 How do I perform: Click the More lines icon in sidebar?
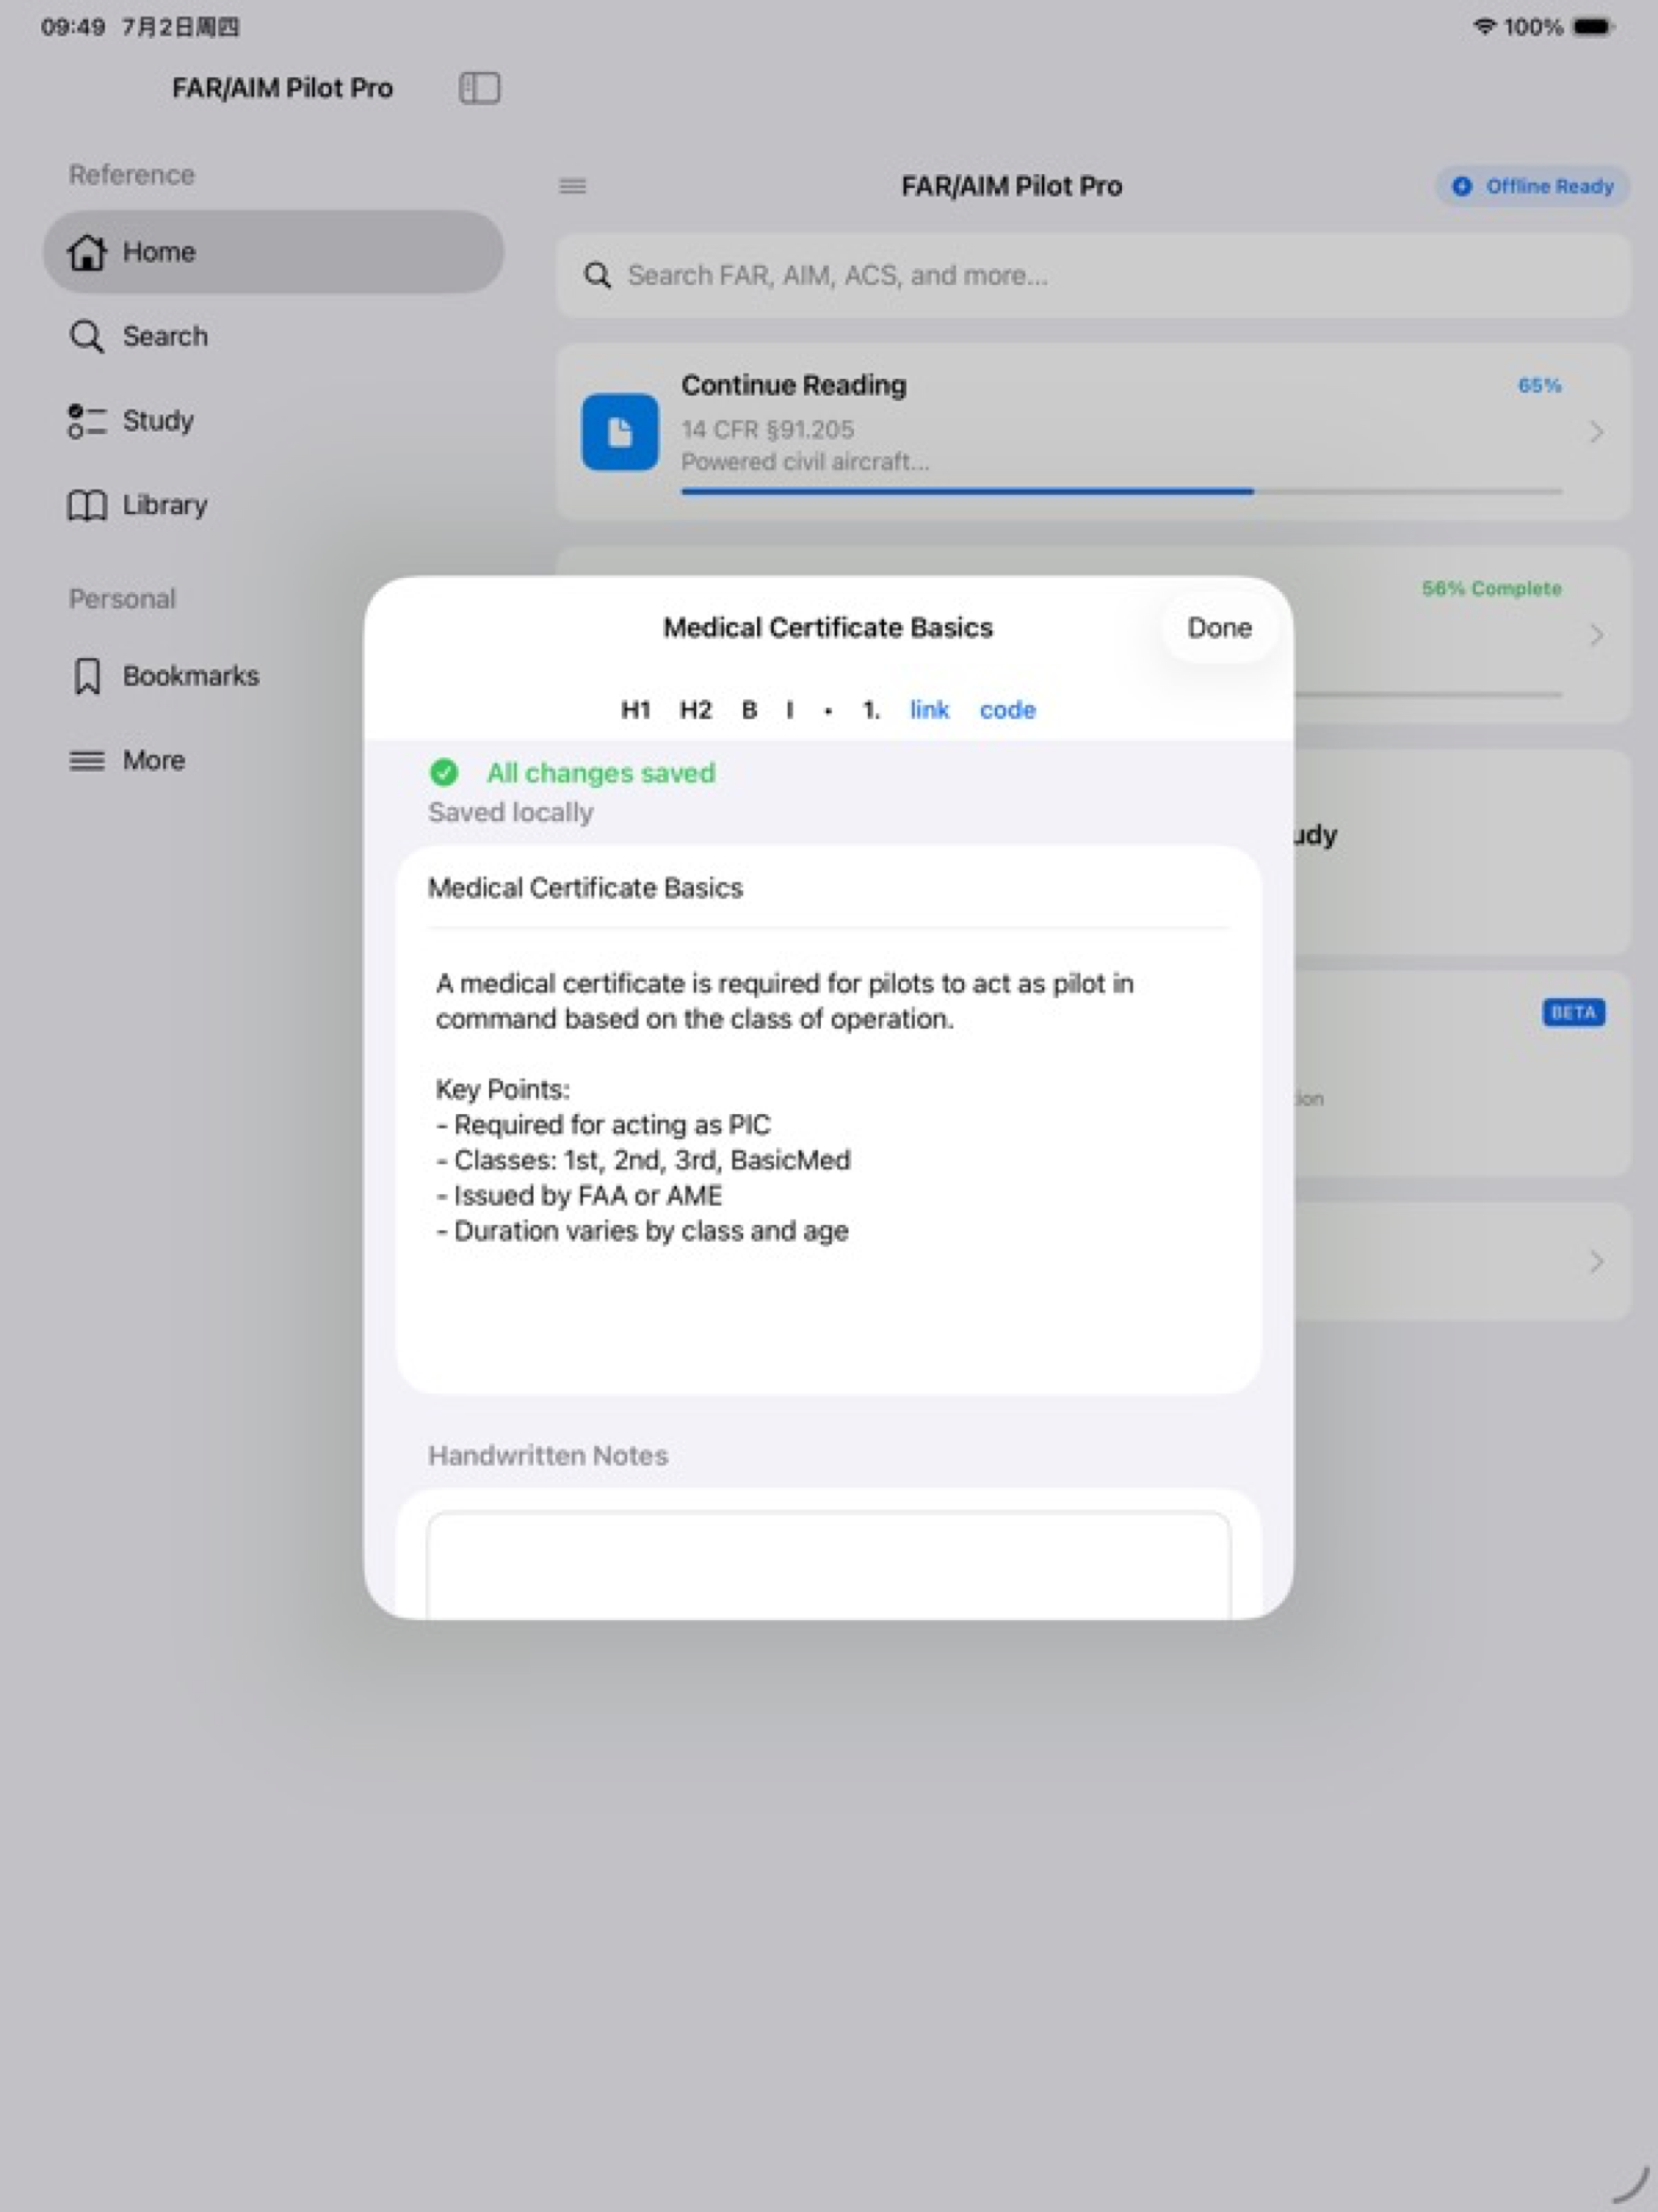pos(87,760)
